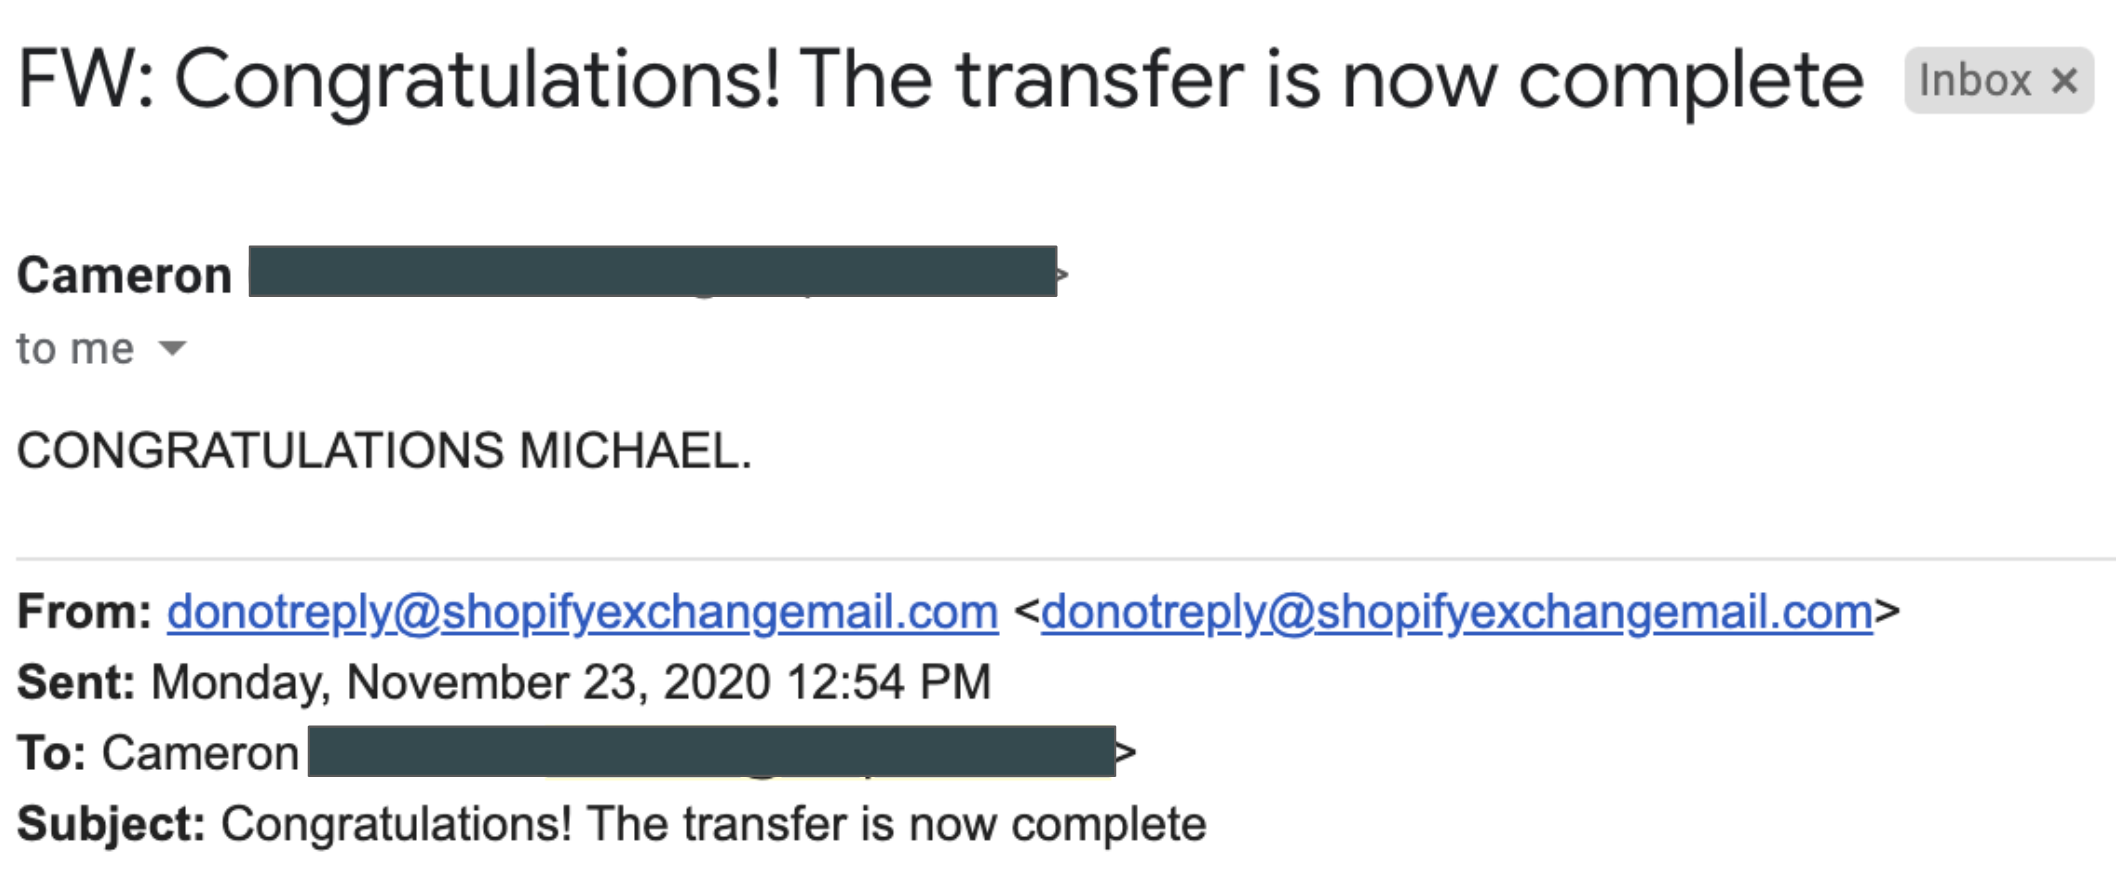This screenshot has height=872, width=2116.
Task: Click the "CONGRATULATIONS MICHAEL." body text
Action: (384, 450)
